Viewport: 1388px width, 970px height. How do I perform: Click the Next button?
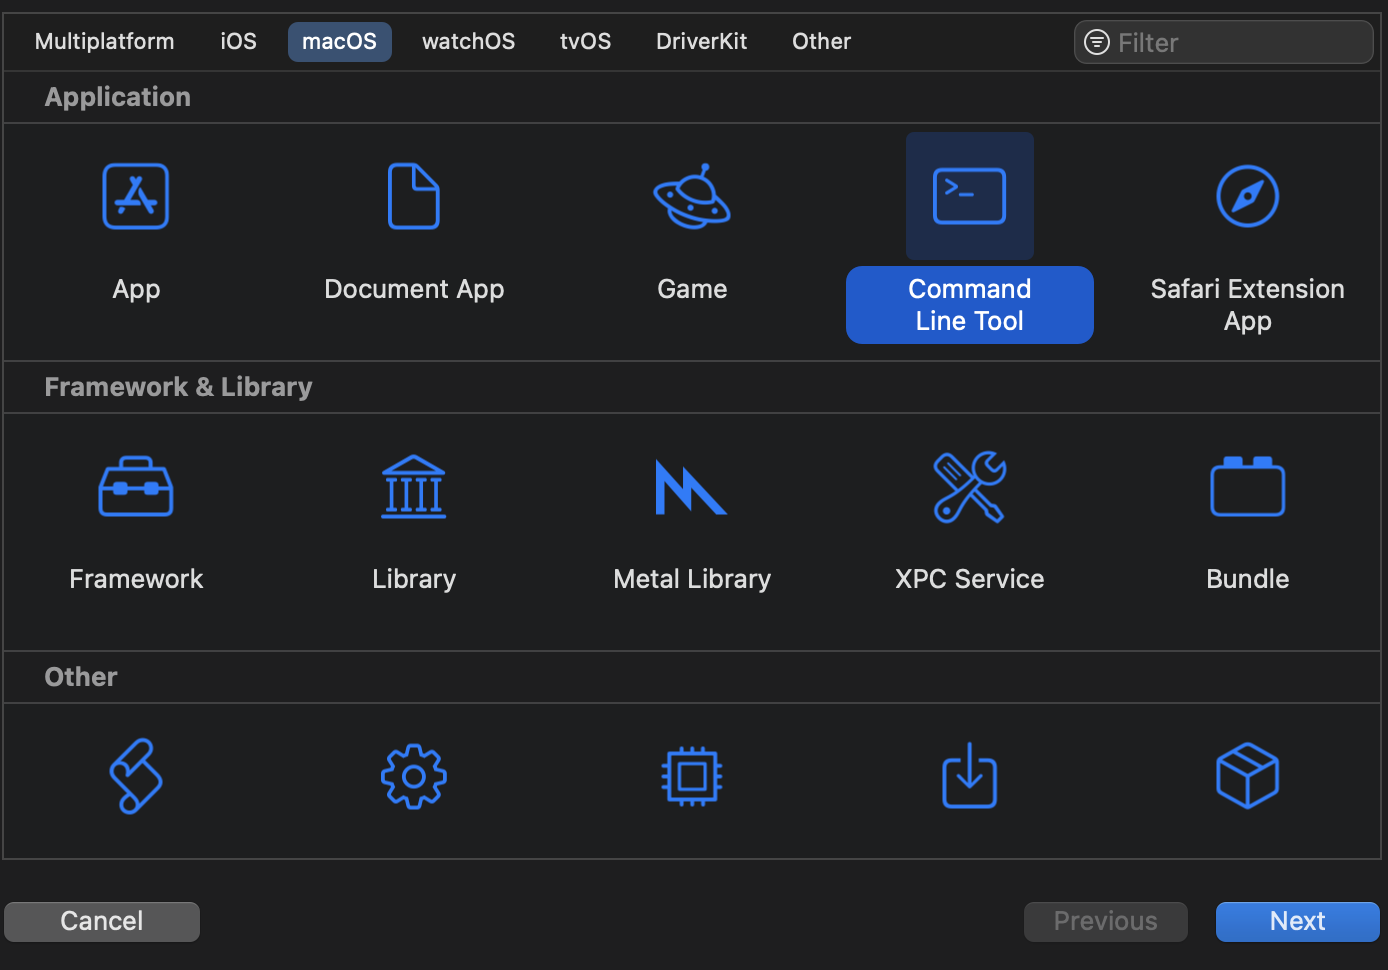(x=1298, y=921)
